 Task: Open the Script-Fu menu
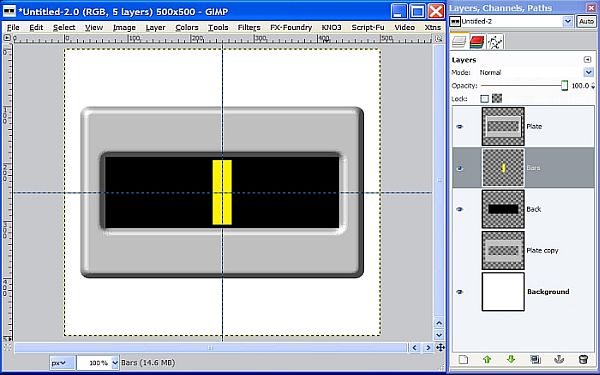tap(368, 28)
